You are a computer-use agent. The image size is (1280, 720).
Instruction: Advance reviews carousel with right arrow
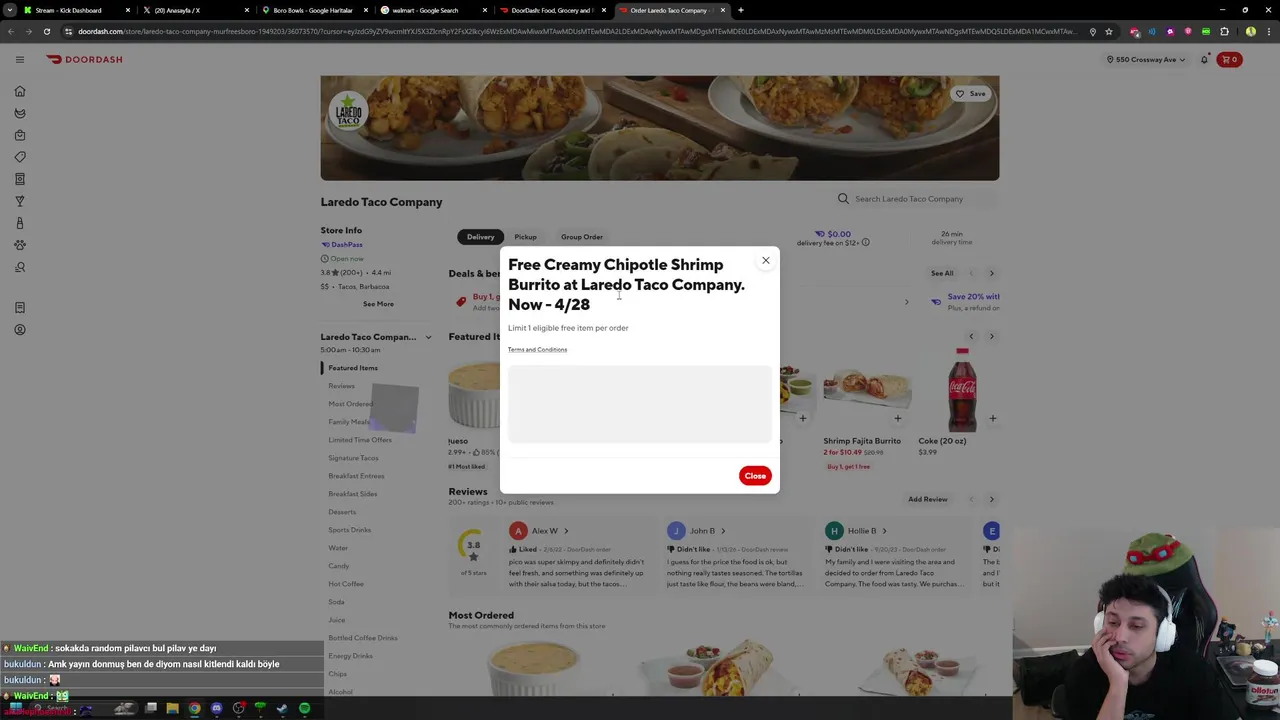[x=992, y=499]
